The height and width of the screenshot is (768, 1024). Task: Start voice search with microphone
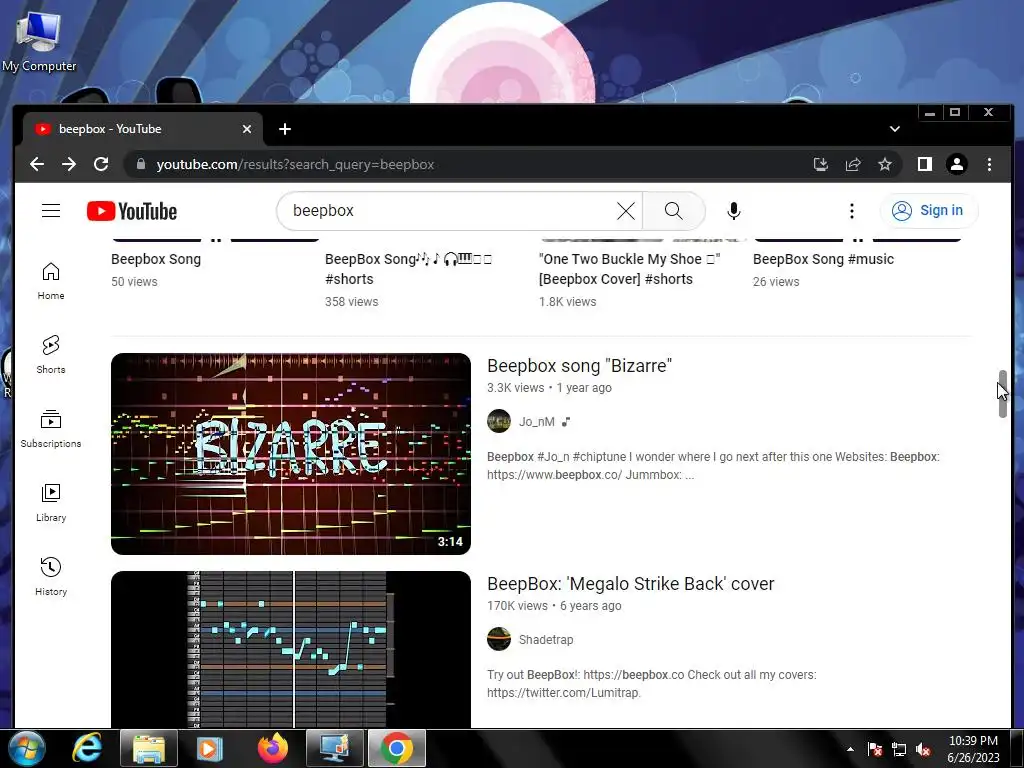click(733, 211)
